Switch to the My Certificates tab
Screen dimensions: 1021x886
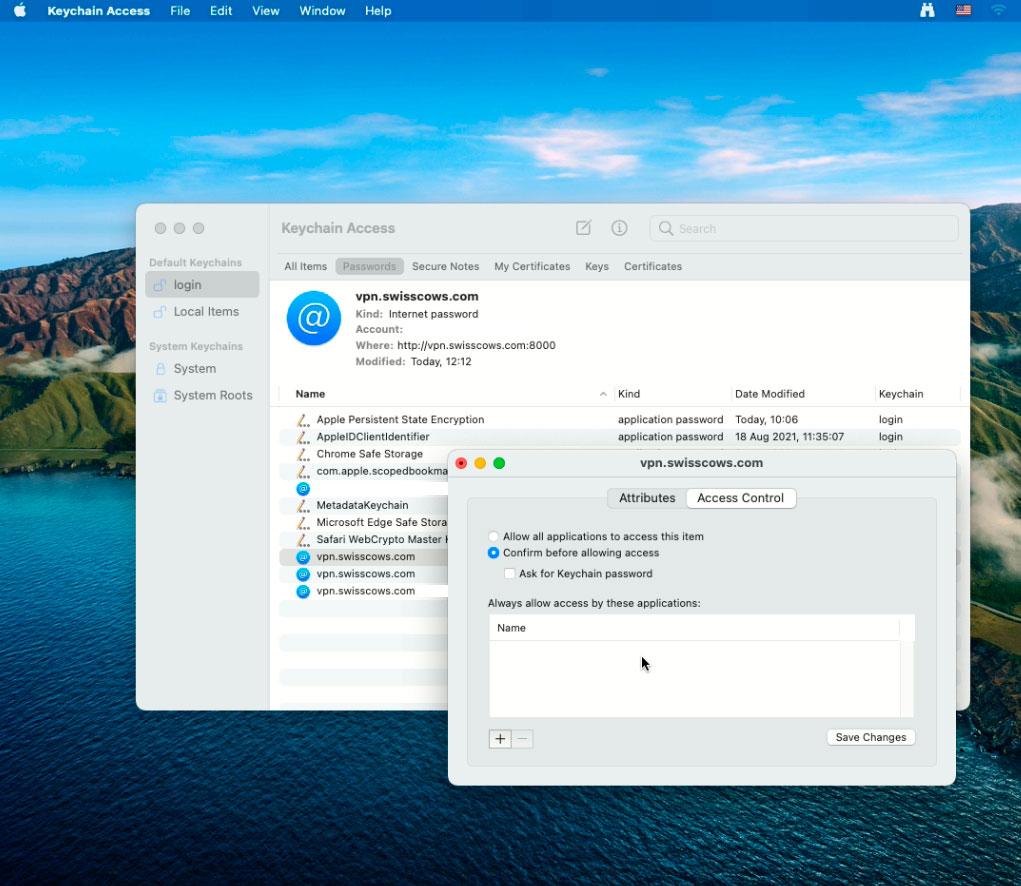tap(532, 266)
